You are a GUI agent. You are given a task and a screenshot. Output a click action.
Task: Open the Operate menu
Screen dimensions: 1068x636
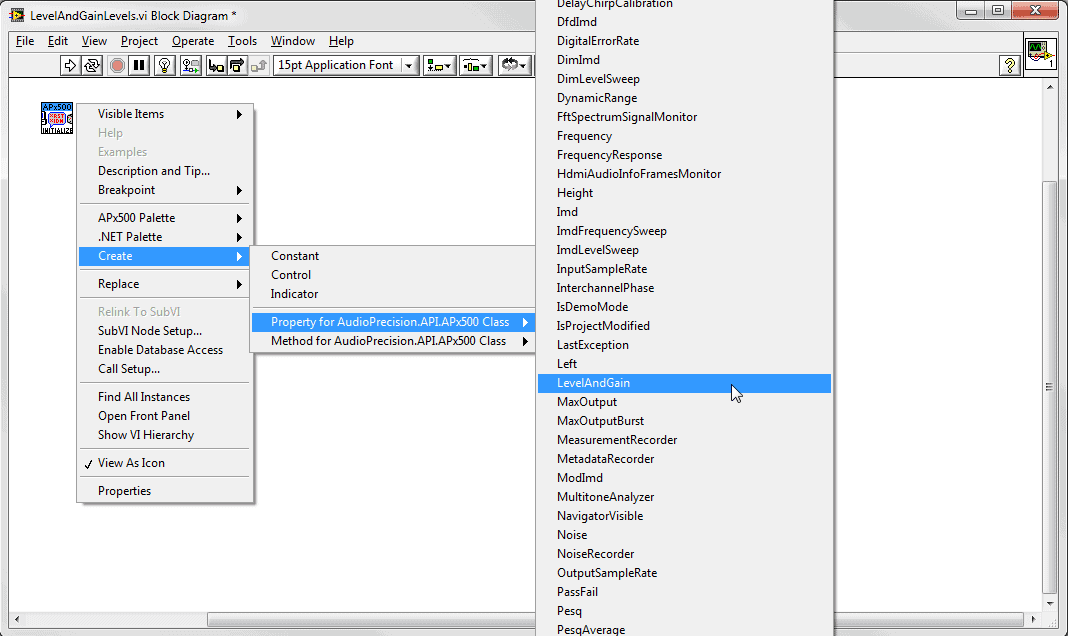pos(193,41)
